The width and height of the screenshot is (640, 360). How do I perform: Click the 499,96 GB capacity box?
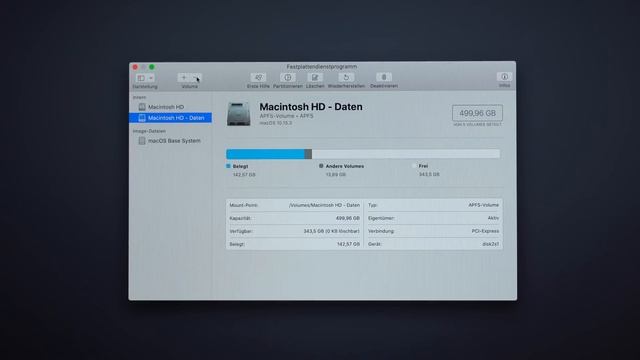[x=477, y=113]
